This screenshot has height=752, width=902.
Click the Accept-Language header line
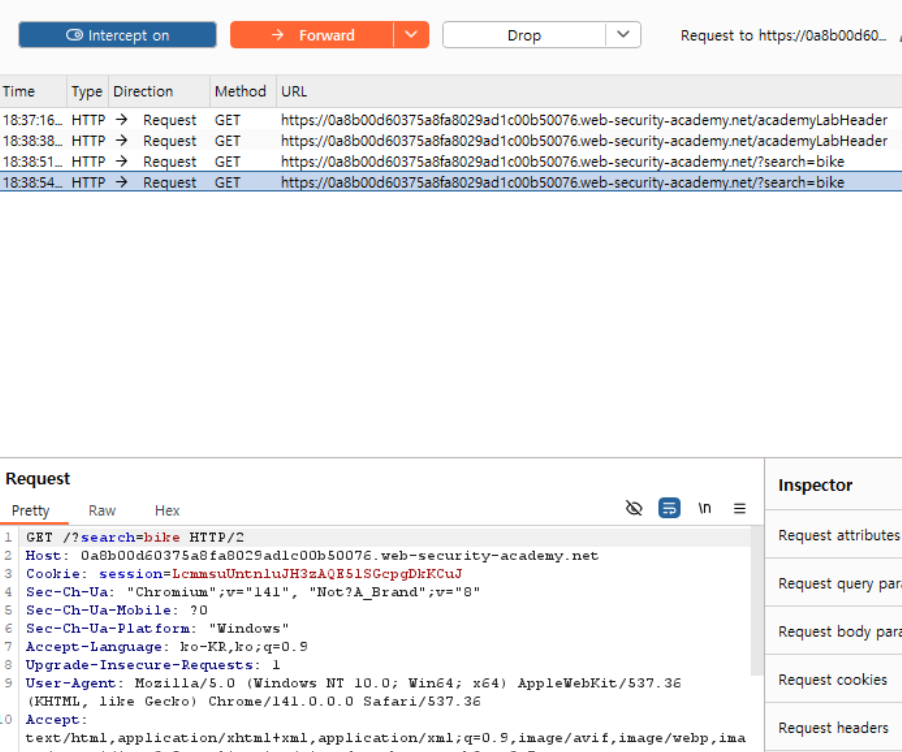click(167, 647)
